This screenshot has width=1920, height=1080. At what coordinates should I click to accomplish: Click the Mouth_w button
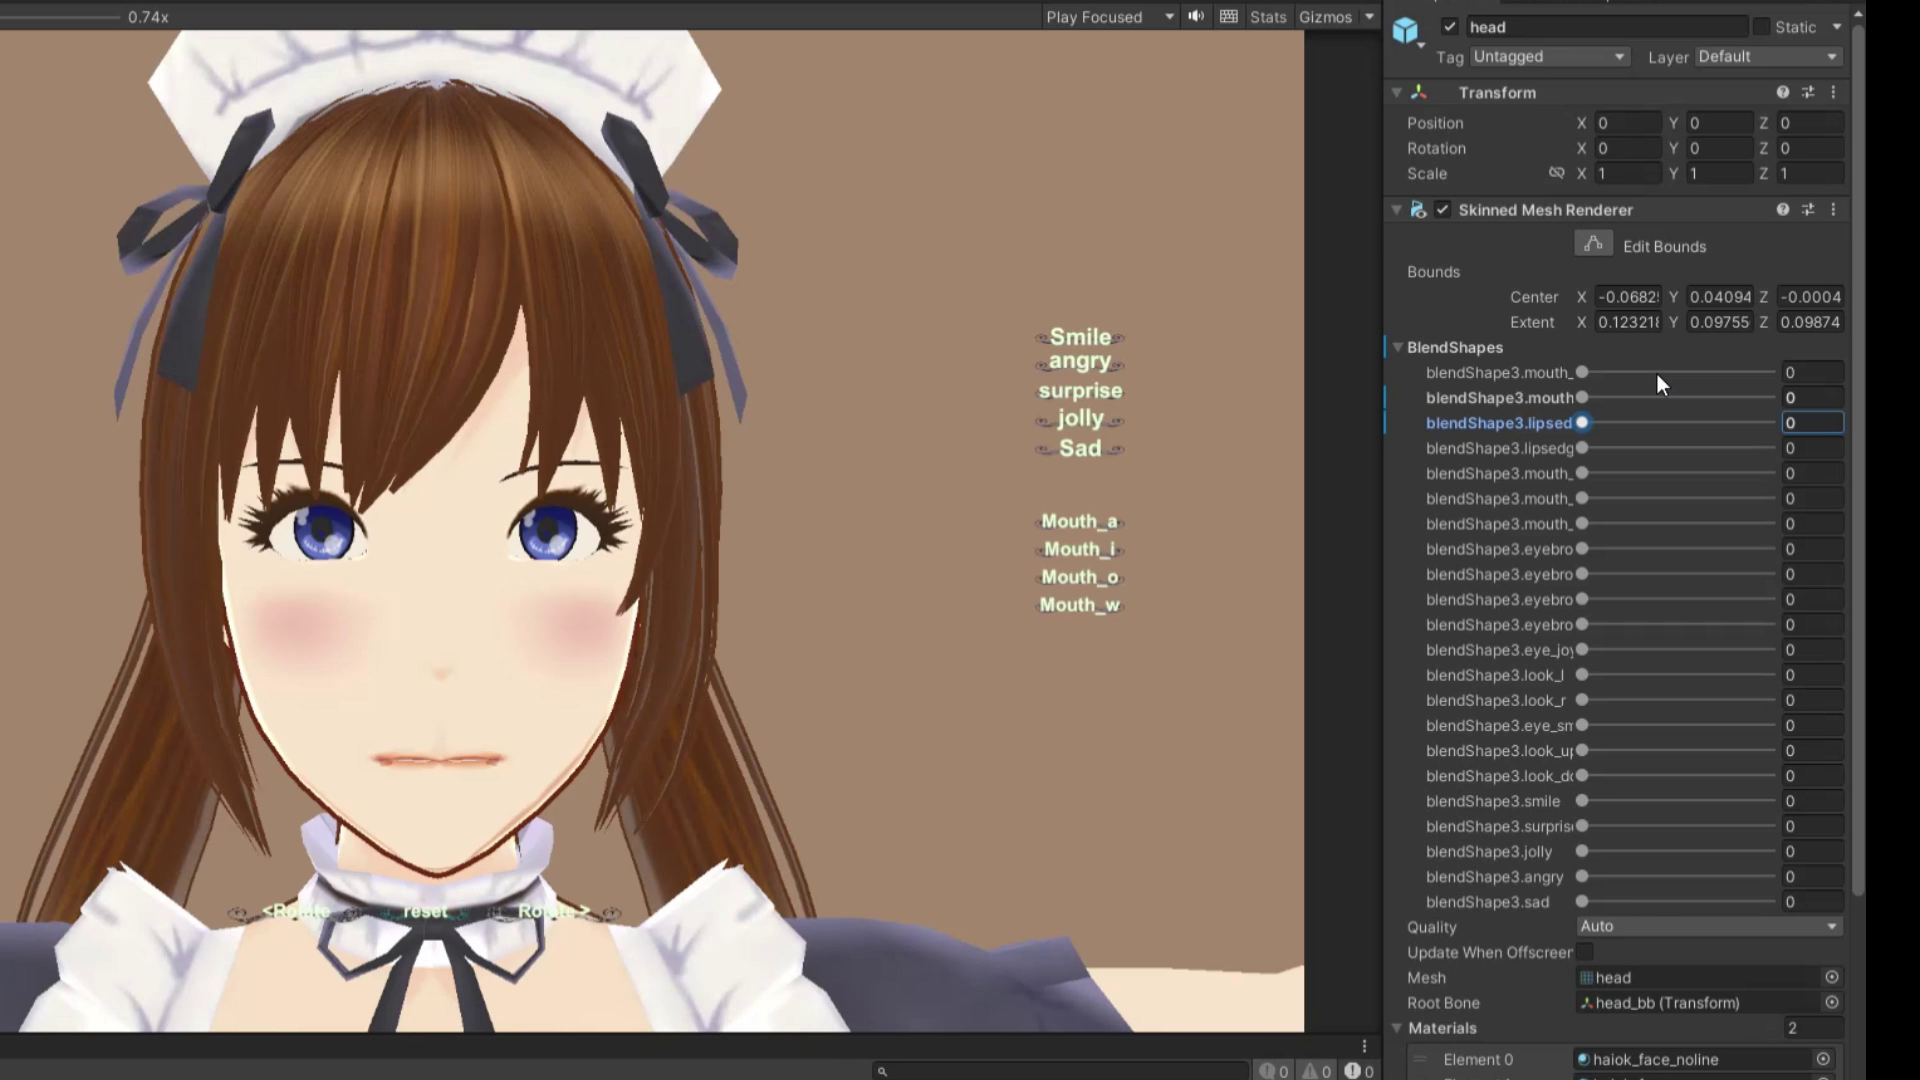[1080, 605]
